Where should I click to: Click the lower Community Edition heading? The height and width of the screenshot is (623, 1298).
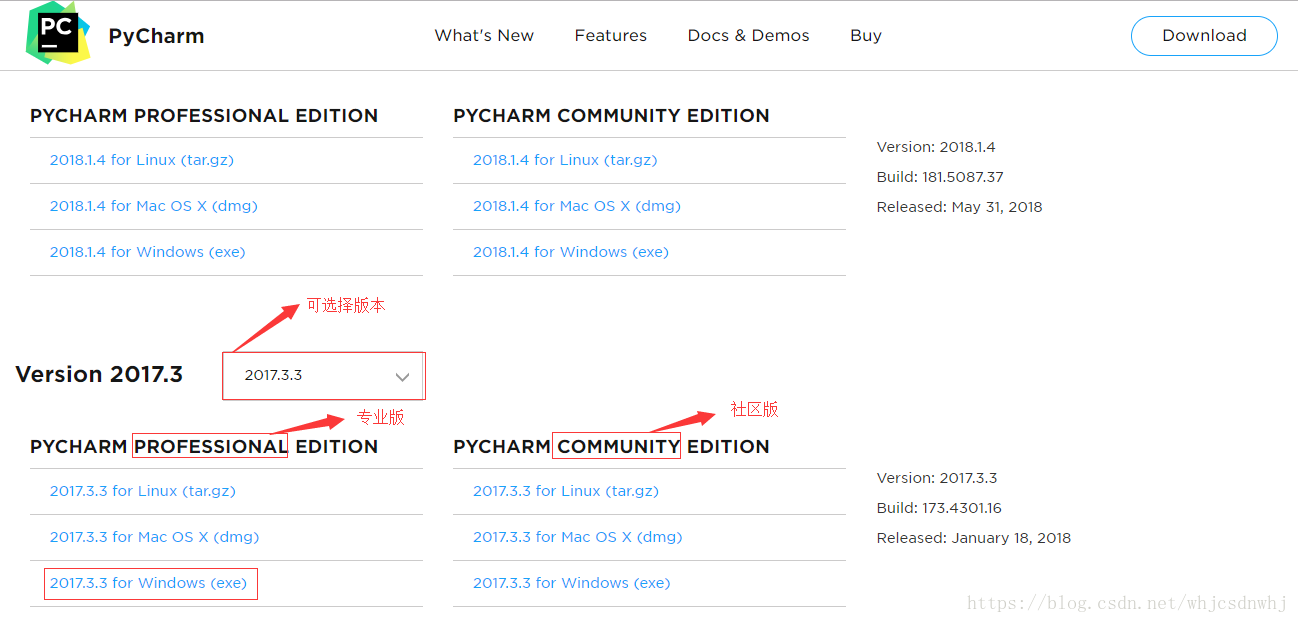pyautogui.click(x=611, y=447)
